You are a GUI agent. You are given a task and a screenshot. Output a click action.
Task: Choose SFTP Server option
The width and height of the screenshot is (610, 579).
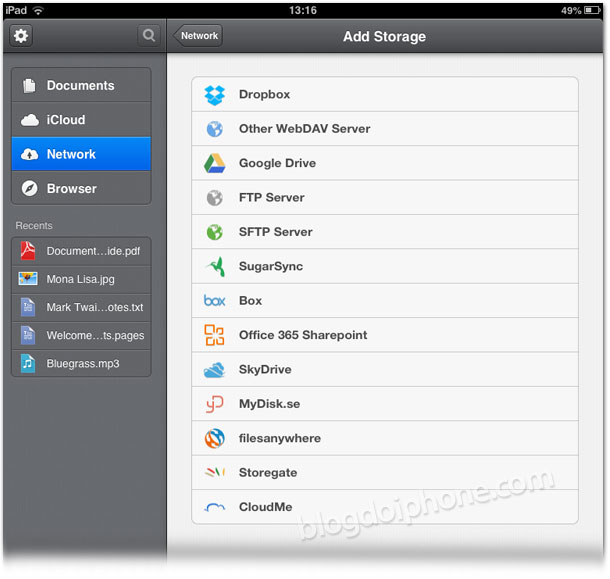click(x=385, y=232)
